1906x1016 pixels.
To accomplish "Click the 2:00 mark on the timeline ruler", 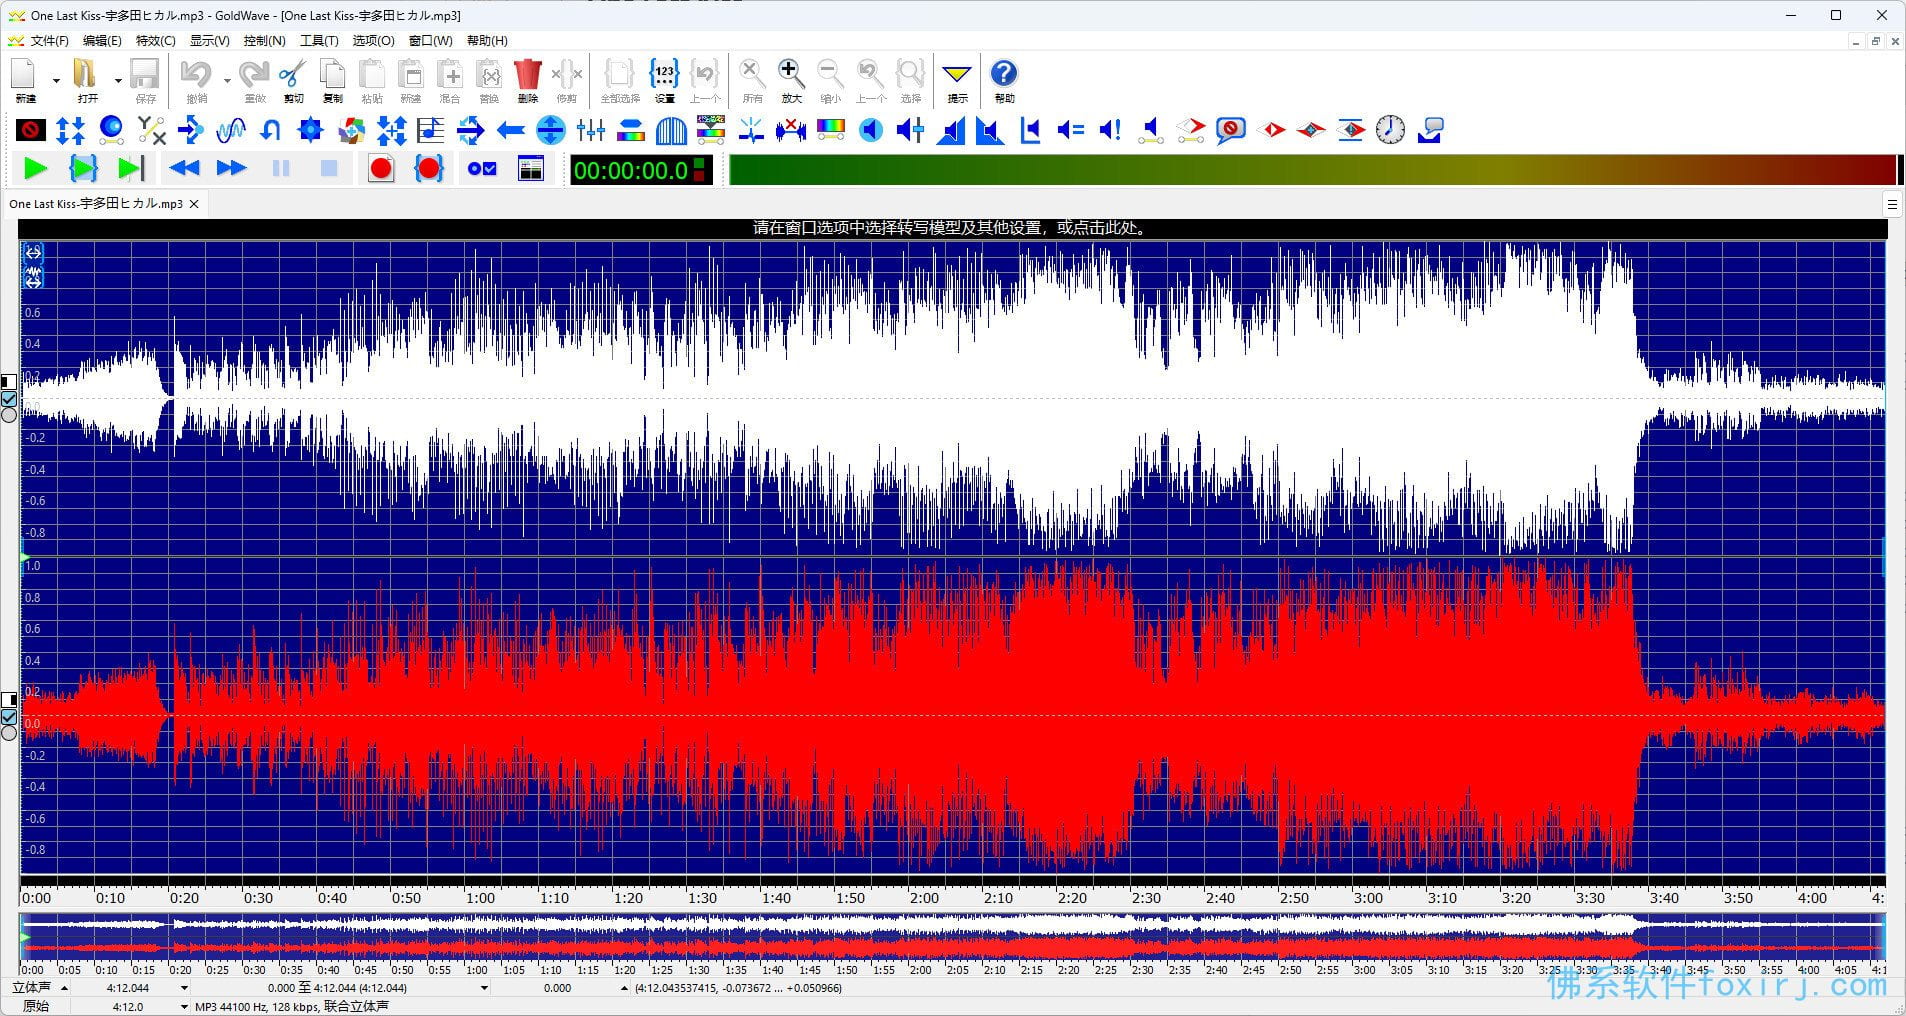I will coord(924,898).
